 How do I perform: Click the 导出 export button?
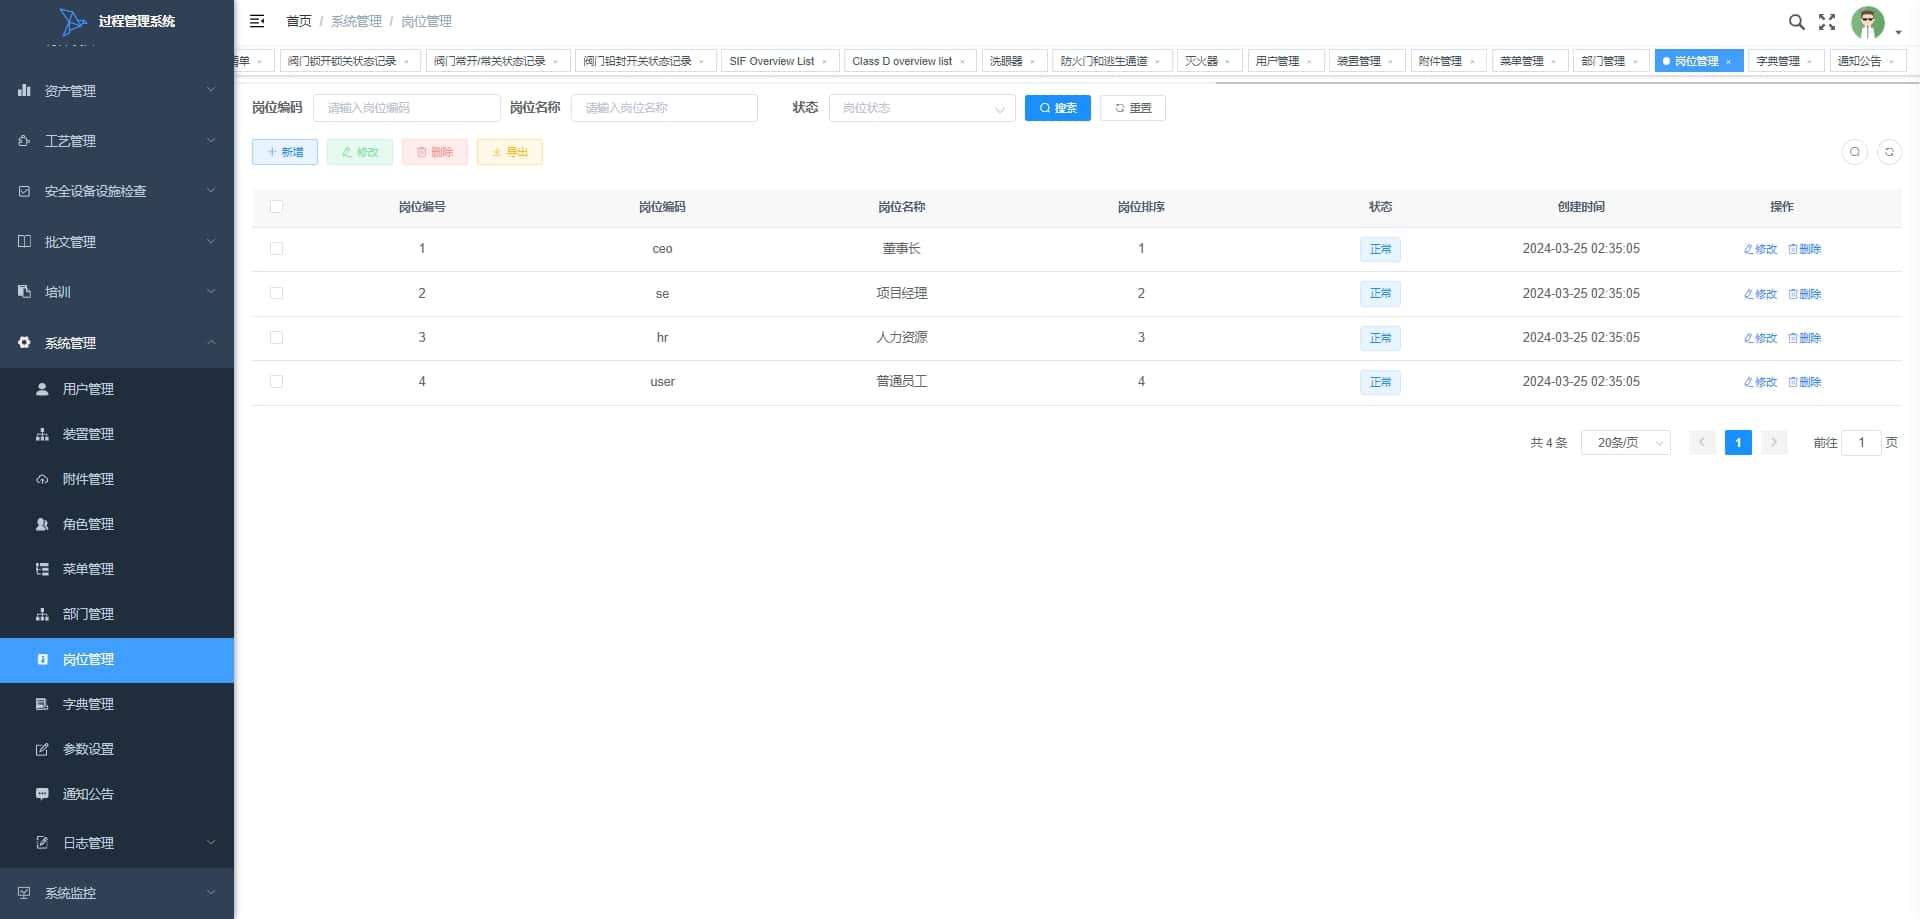click(510, 152)
